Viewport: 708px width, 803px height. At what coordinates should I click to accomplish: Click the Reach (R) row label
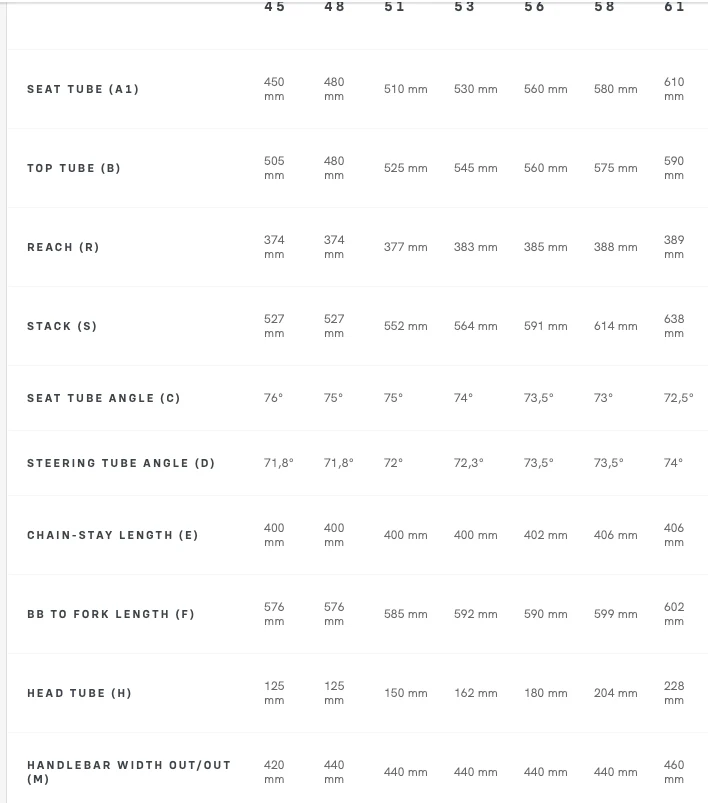point(63,247)
